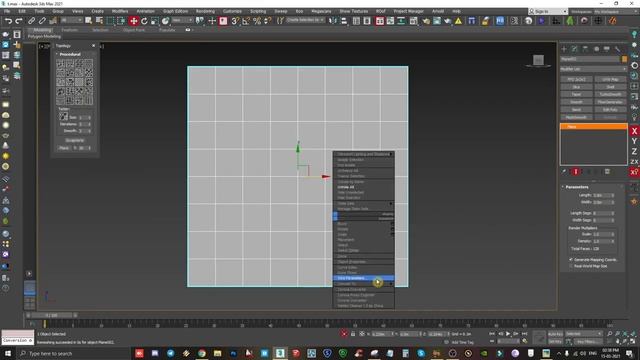Click the Key Filters button
The image size is (640, 360).
[588, 341]
